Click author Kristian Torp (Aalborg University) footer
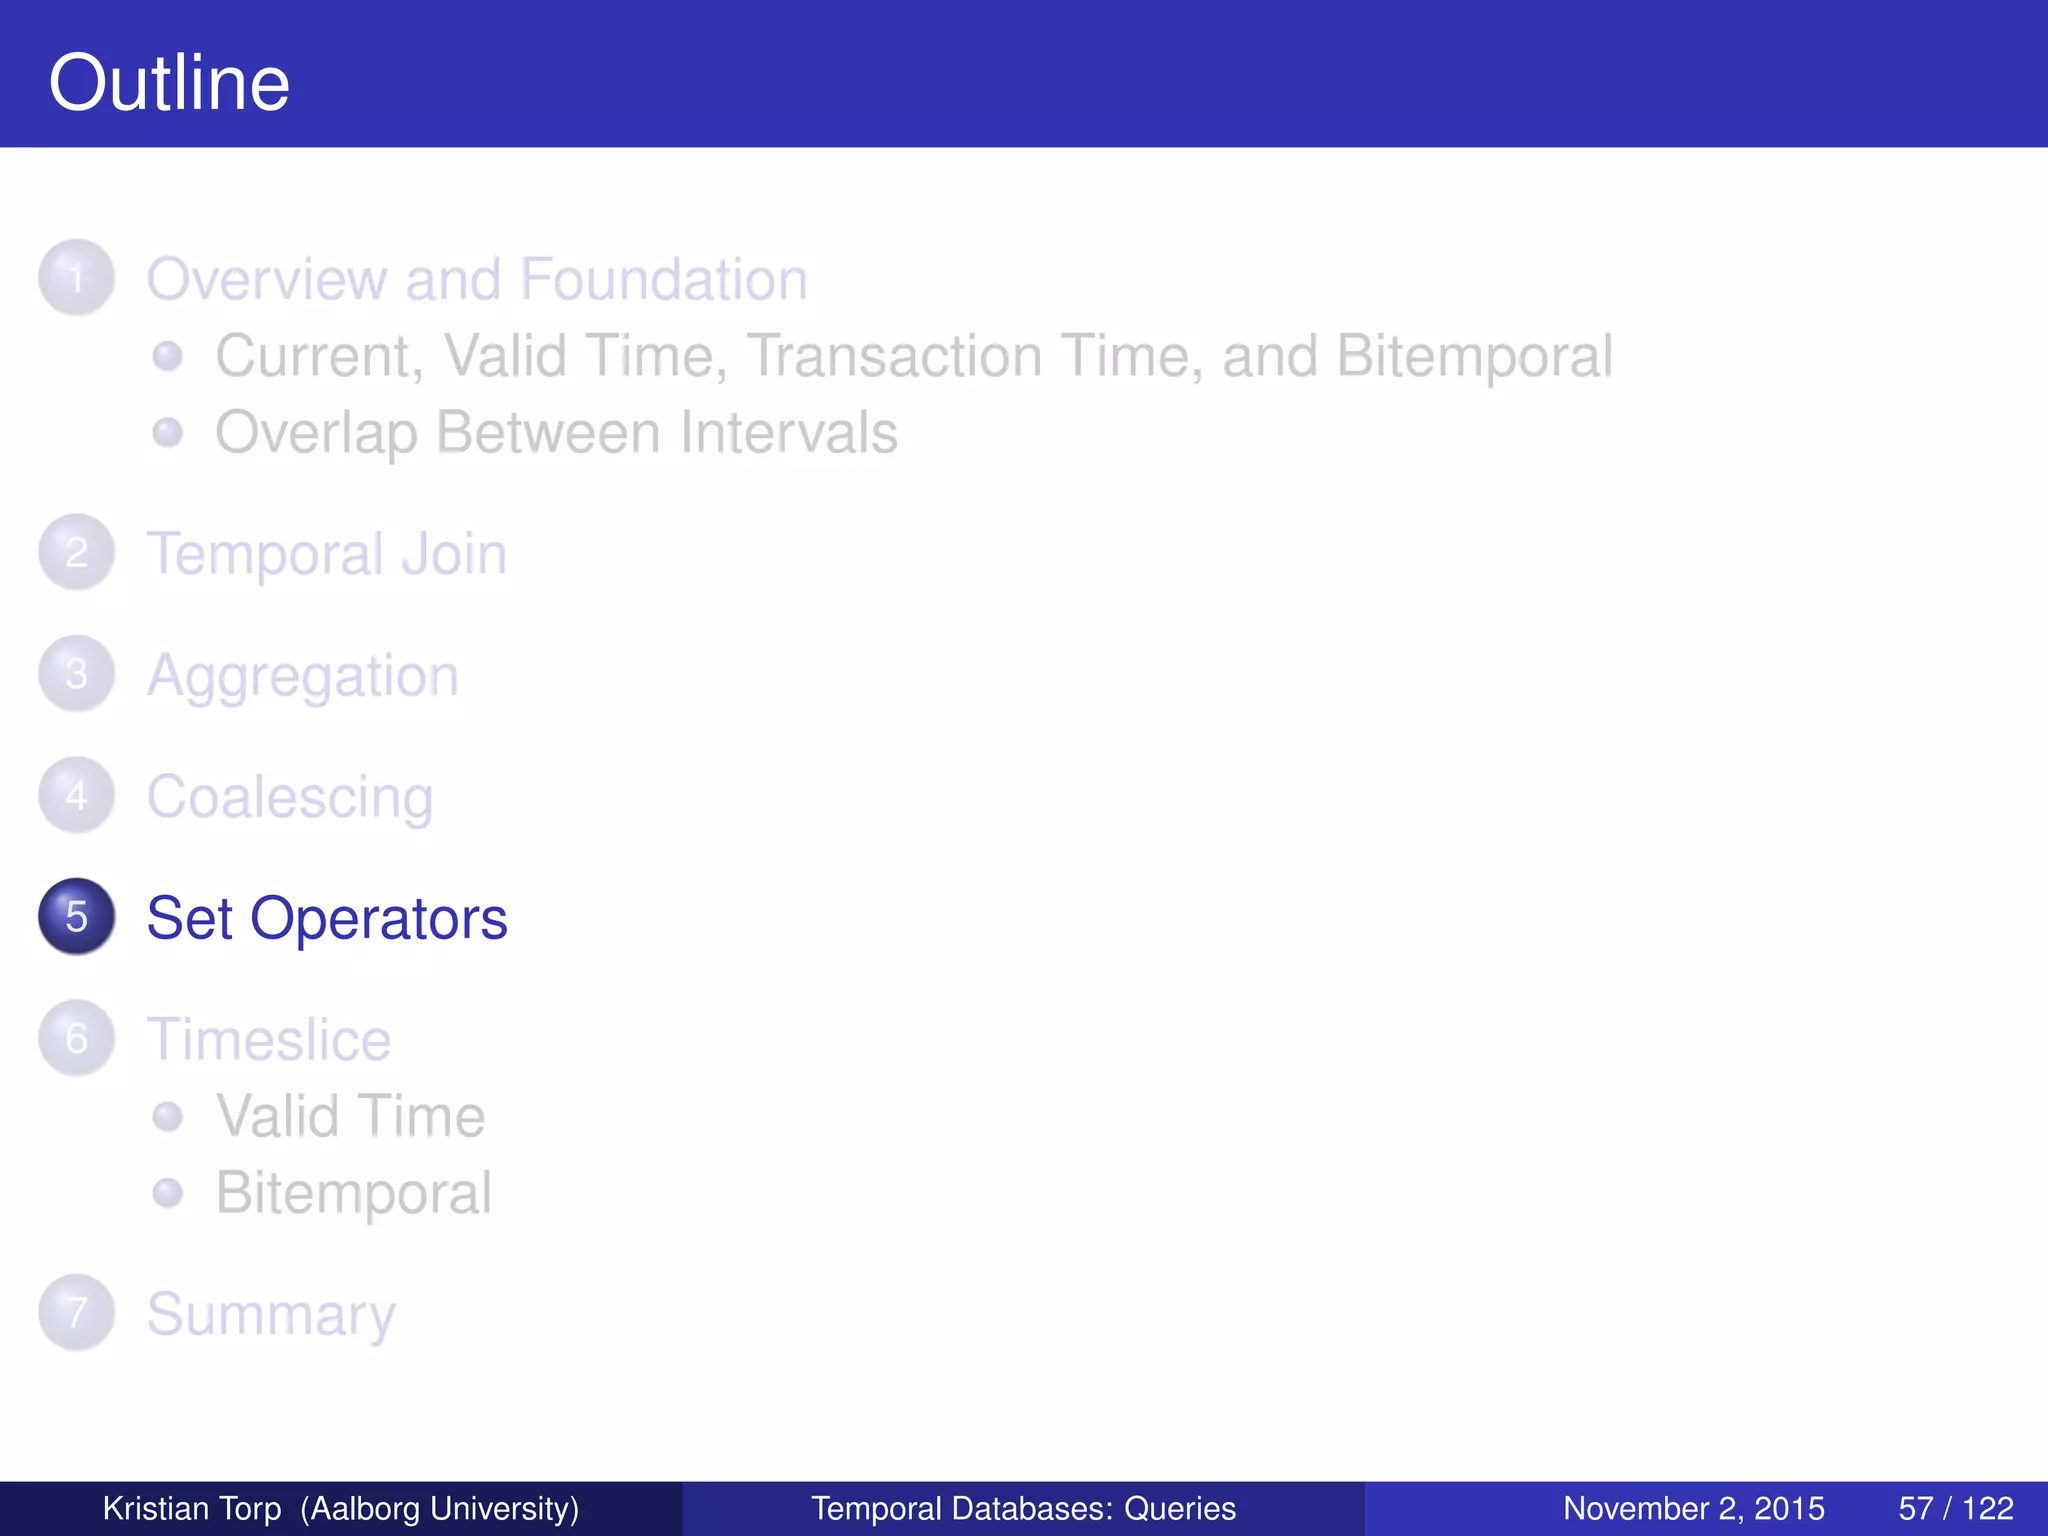2048x1536 pixels. click(x=341, y=1508)
